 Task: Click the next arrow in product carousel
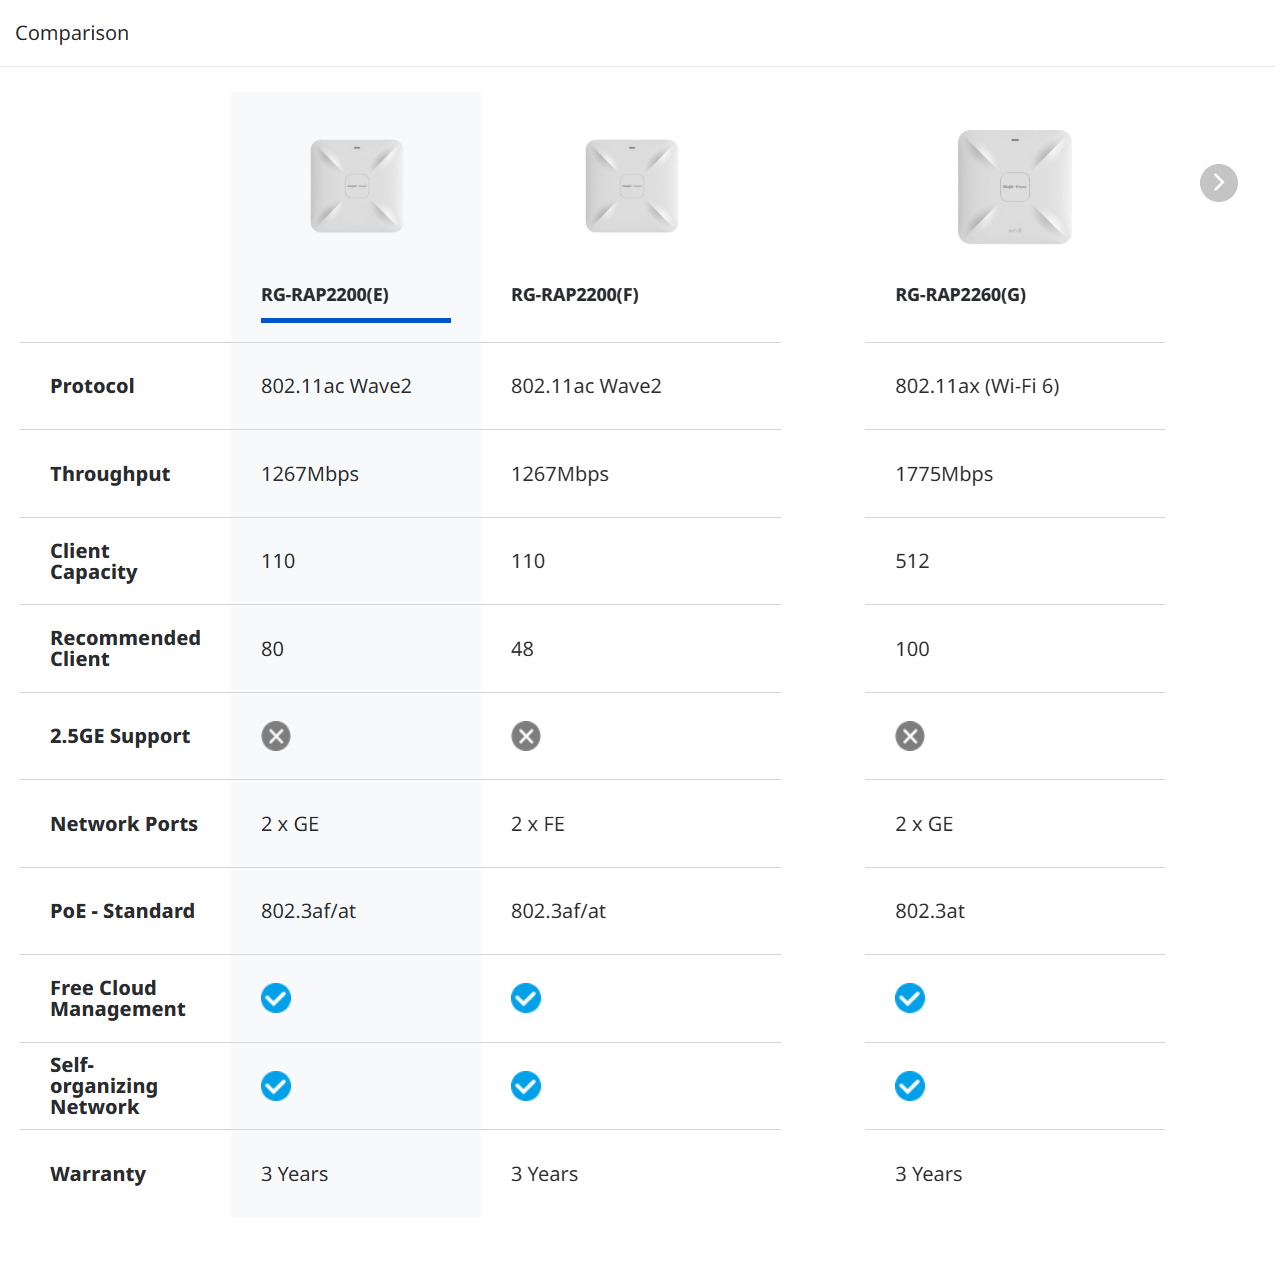click(x=1218, y=183)
